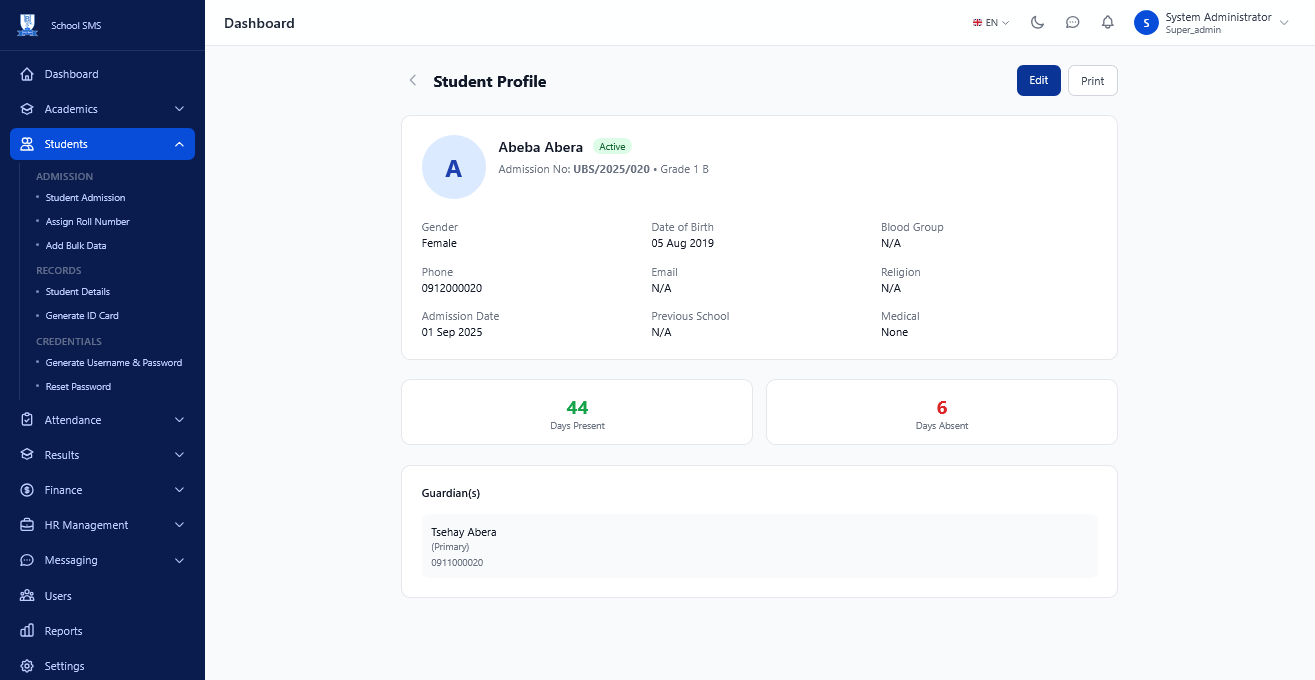
Task: Click the HR Management briefcase icon
Action: point(27,525)
